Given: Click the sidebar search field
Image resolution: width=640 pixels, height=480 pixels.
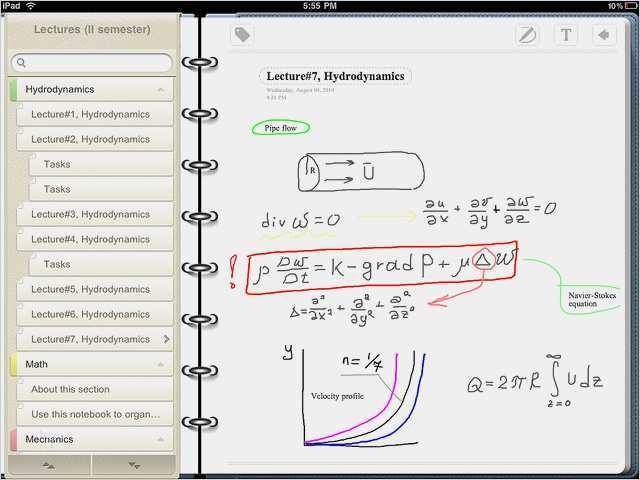Looking at the screenshot, I should [92, 63].
